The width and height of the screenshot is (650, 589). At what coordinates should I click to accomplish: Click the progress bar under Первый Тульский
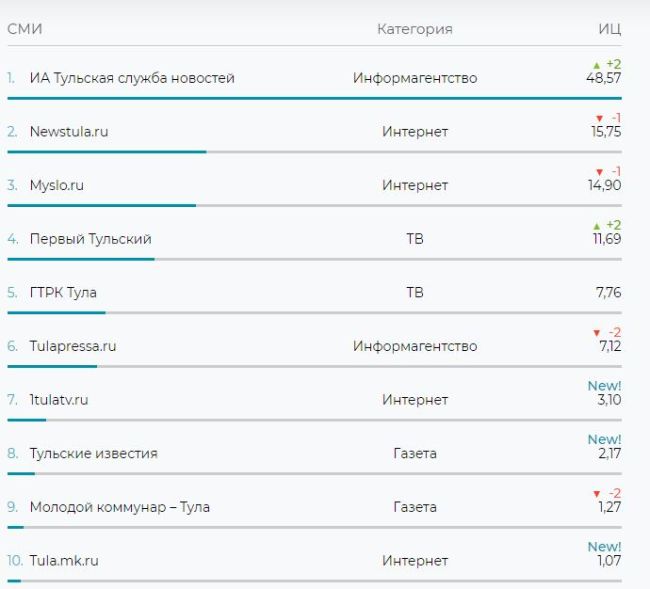pos(315,259)
